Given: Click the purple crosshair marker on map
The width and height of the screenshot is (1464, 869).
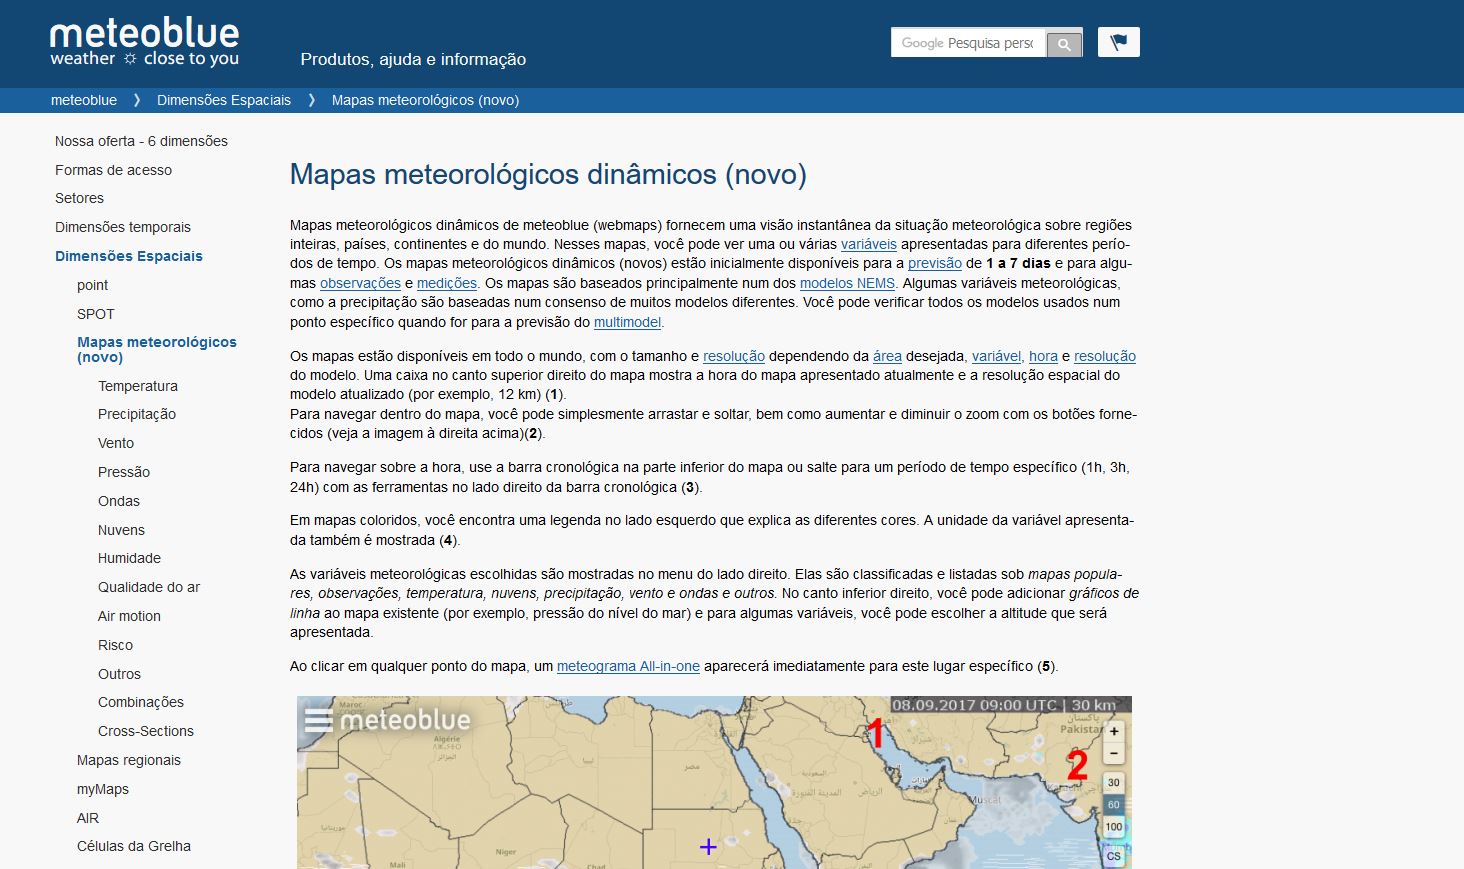Looking at the screenshot, I should [x=708, y=847].
